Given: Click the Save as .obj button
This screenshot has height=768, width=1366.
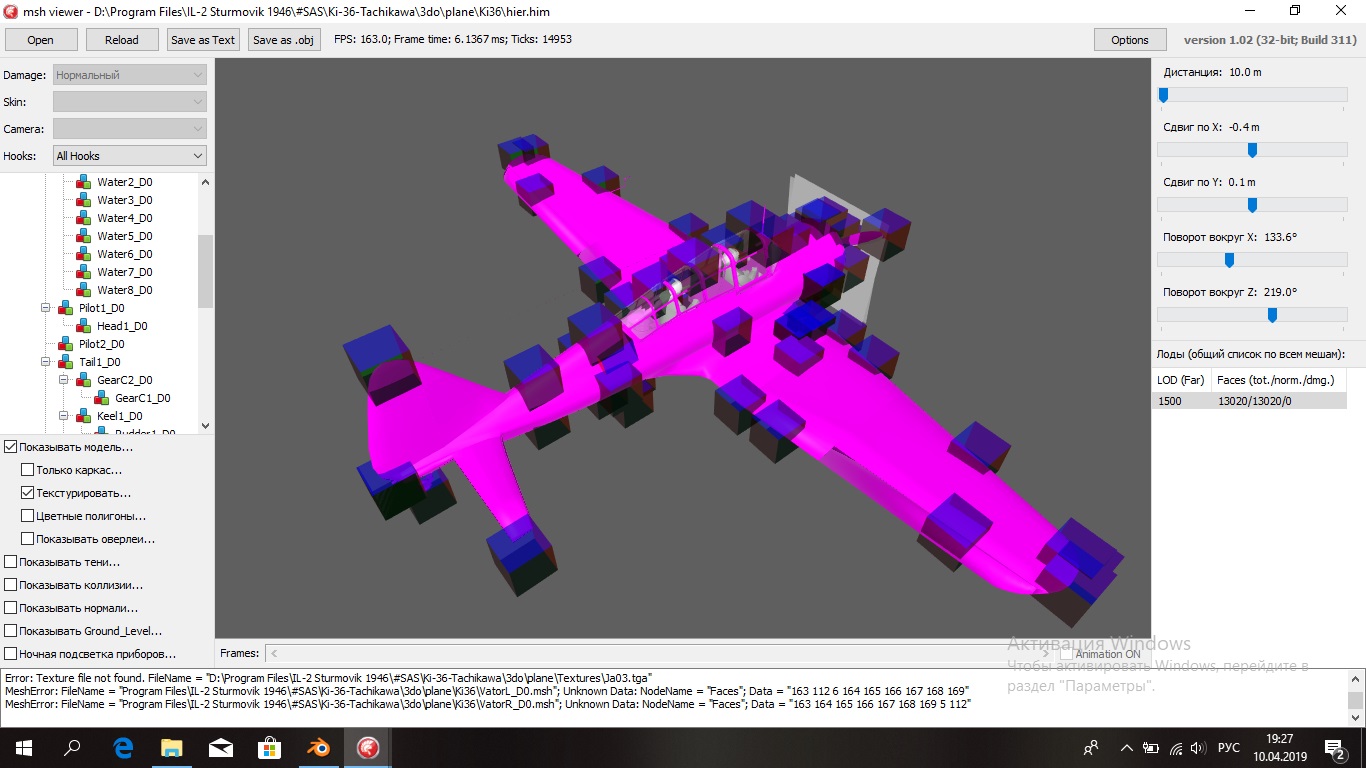Looking at the screenshot, I should [284, 40].
